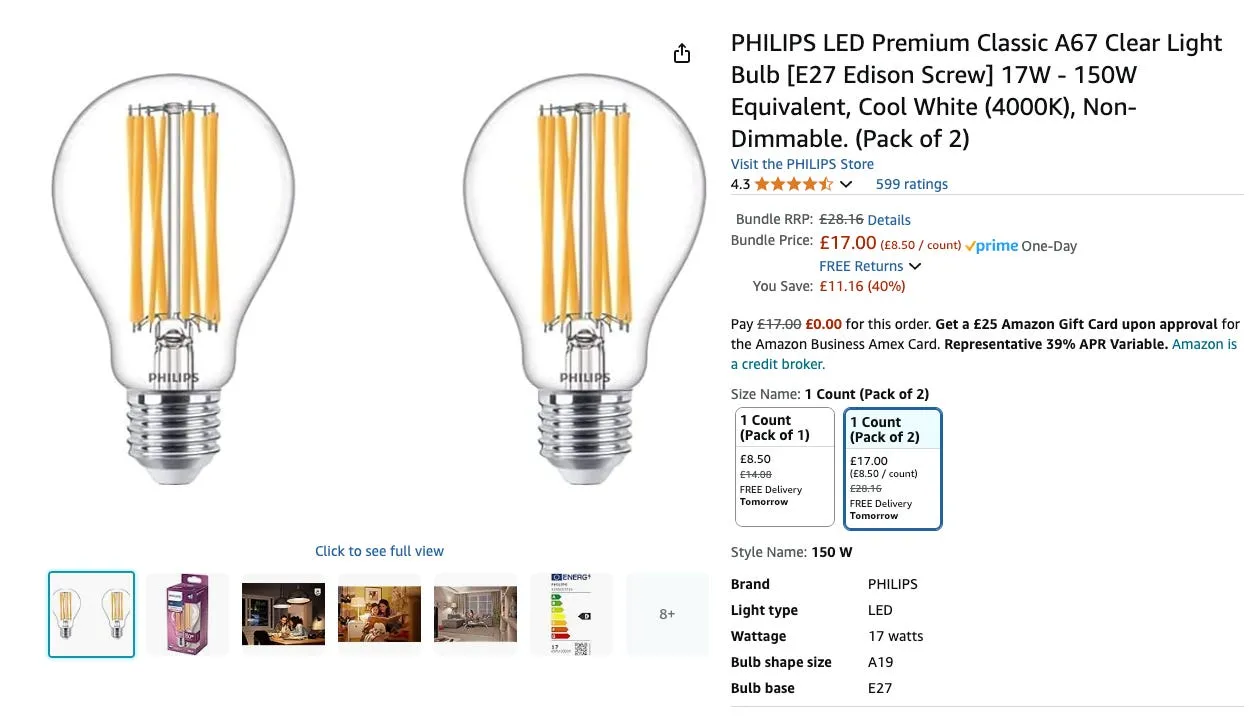Select the energy rating label thumbnail
1260x720 pixels.
click(571, 614)
